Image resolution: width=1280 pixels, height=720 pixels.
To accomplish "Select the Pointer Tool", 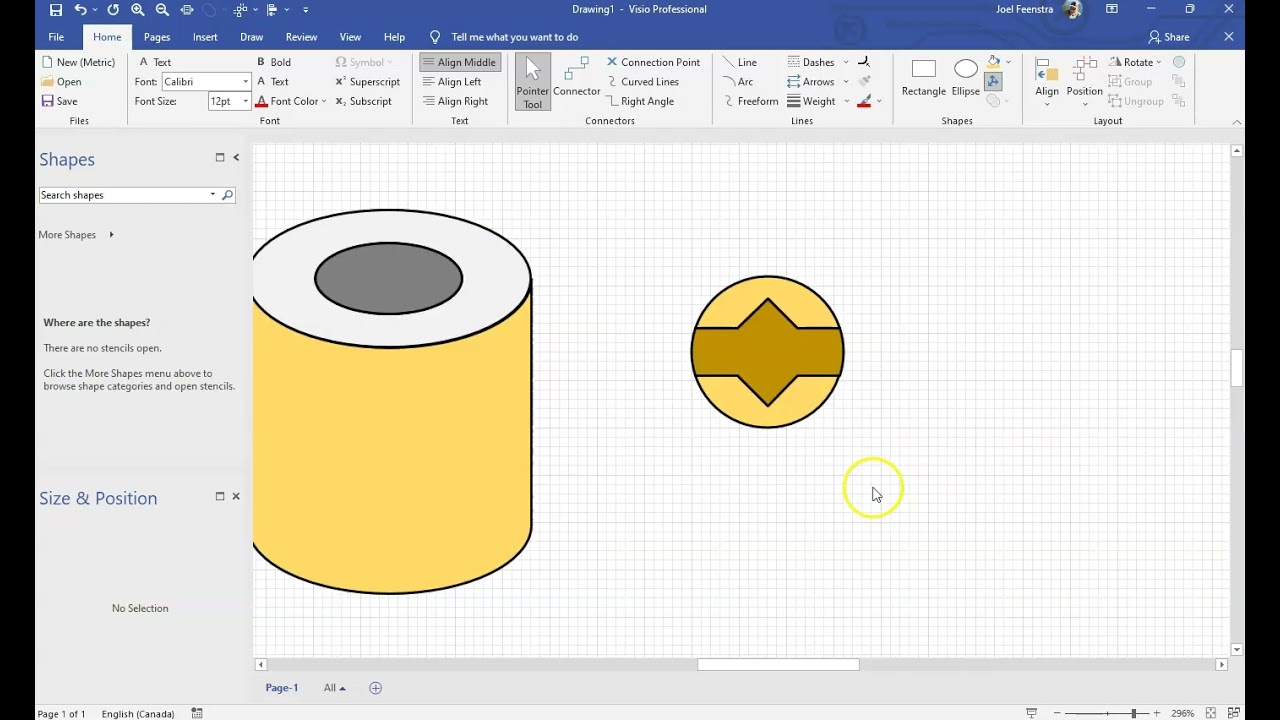I will [532, 82].
